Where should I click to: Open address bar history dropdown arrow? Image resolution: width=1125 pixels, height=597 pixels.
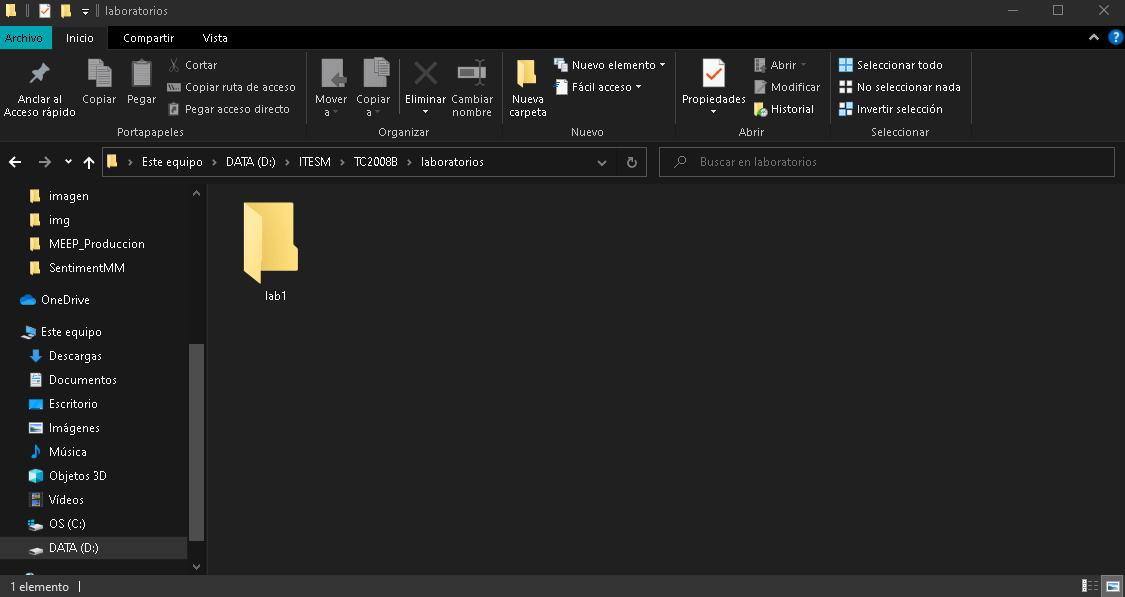[x=601, y=162]
